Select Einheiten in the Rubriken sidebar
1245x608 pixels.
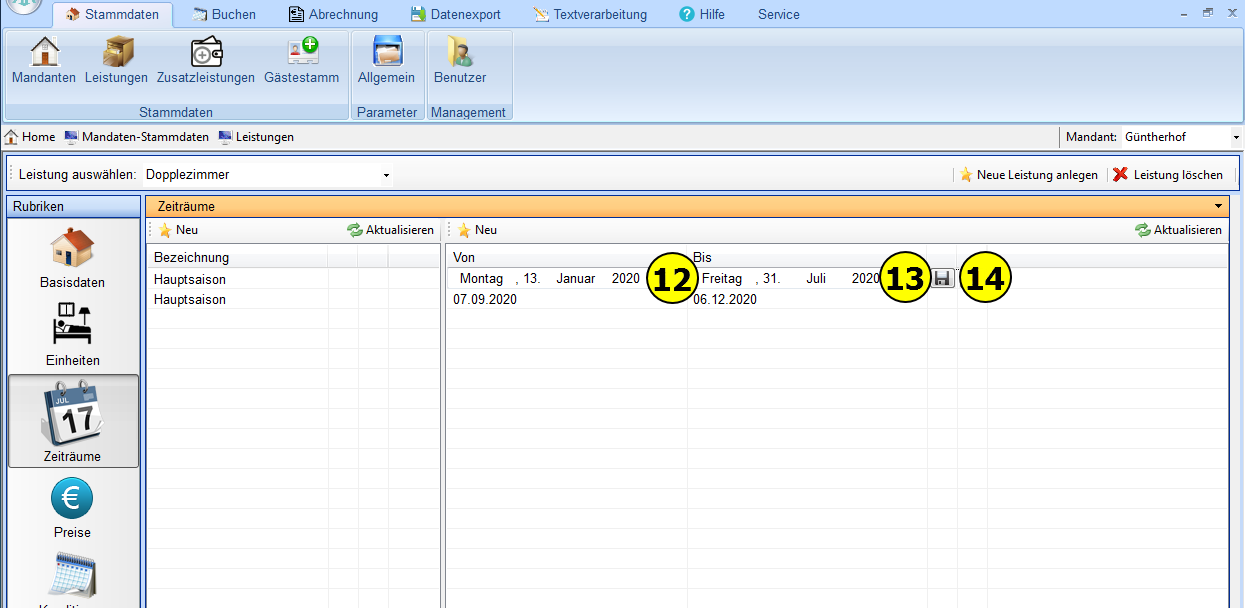click(x=73, y=335)
